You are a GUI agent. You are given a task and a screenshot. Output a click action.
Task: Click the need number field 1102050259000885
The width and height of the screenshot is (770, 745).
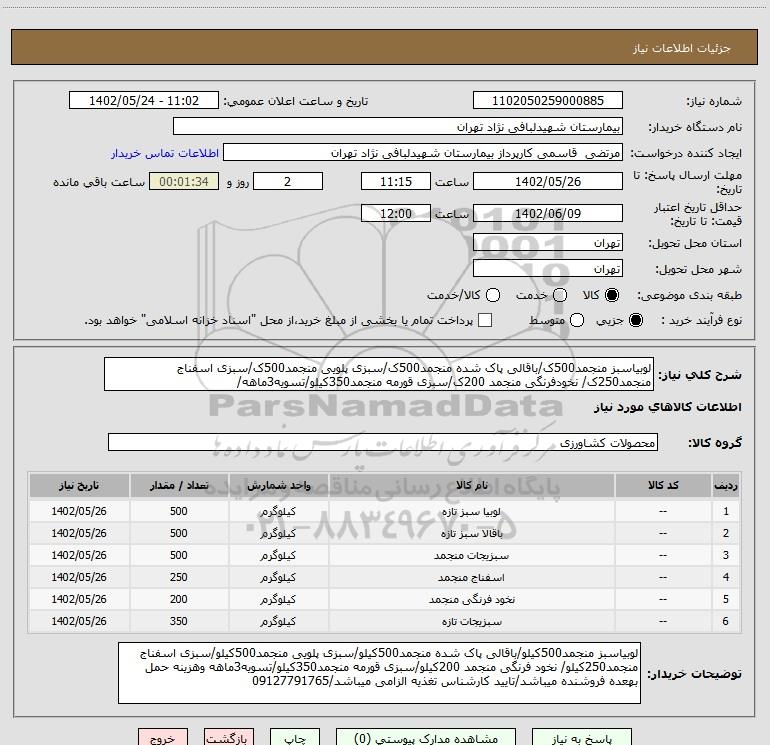coord(547,101)
